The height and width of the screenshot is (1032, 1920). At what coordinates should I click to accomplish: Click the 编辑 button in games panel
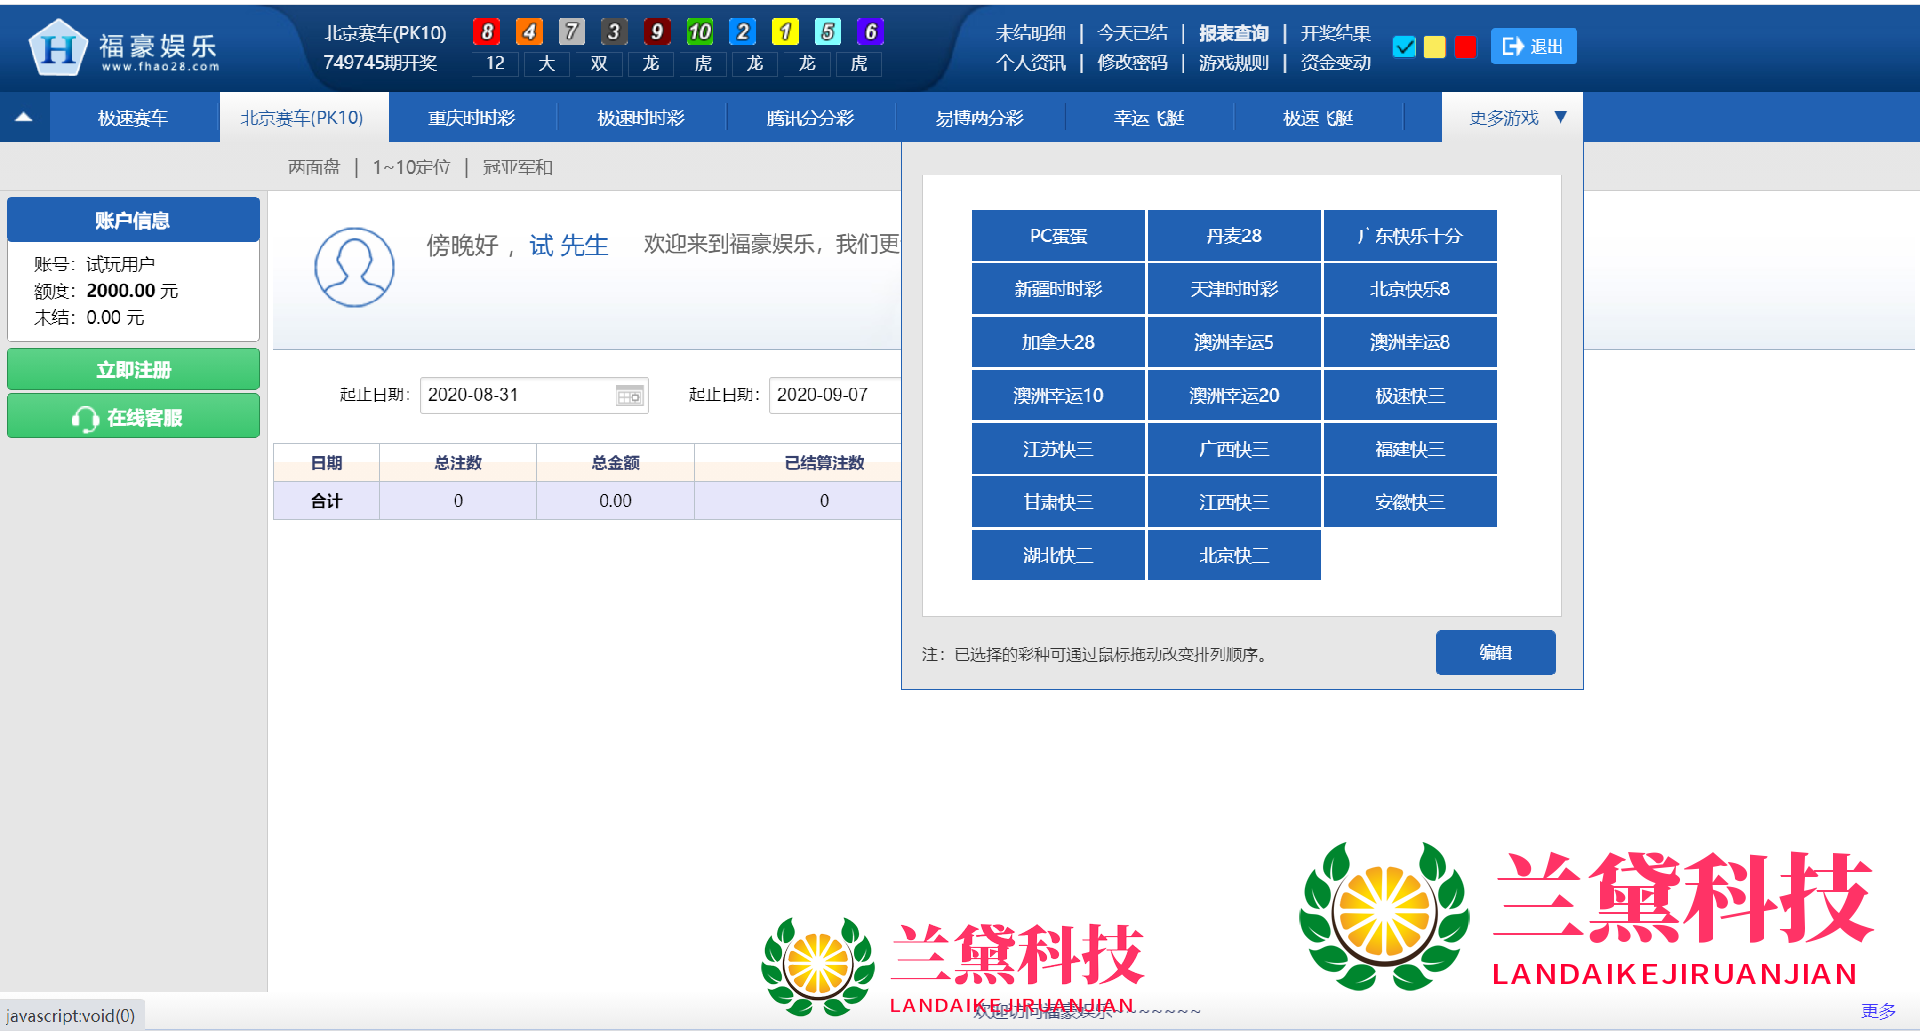[1495, 652]
